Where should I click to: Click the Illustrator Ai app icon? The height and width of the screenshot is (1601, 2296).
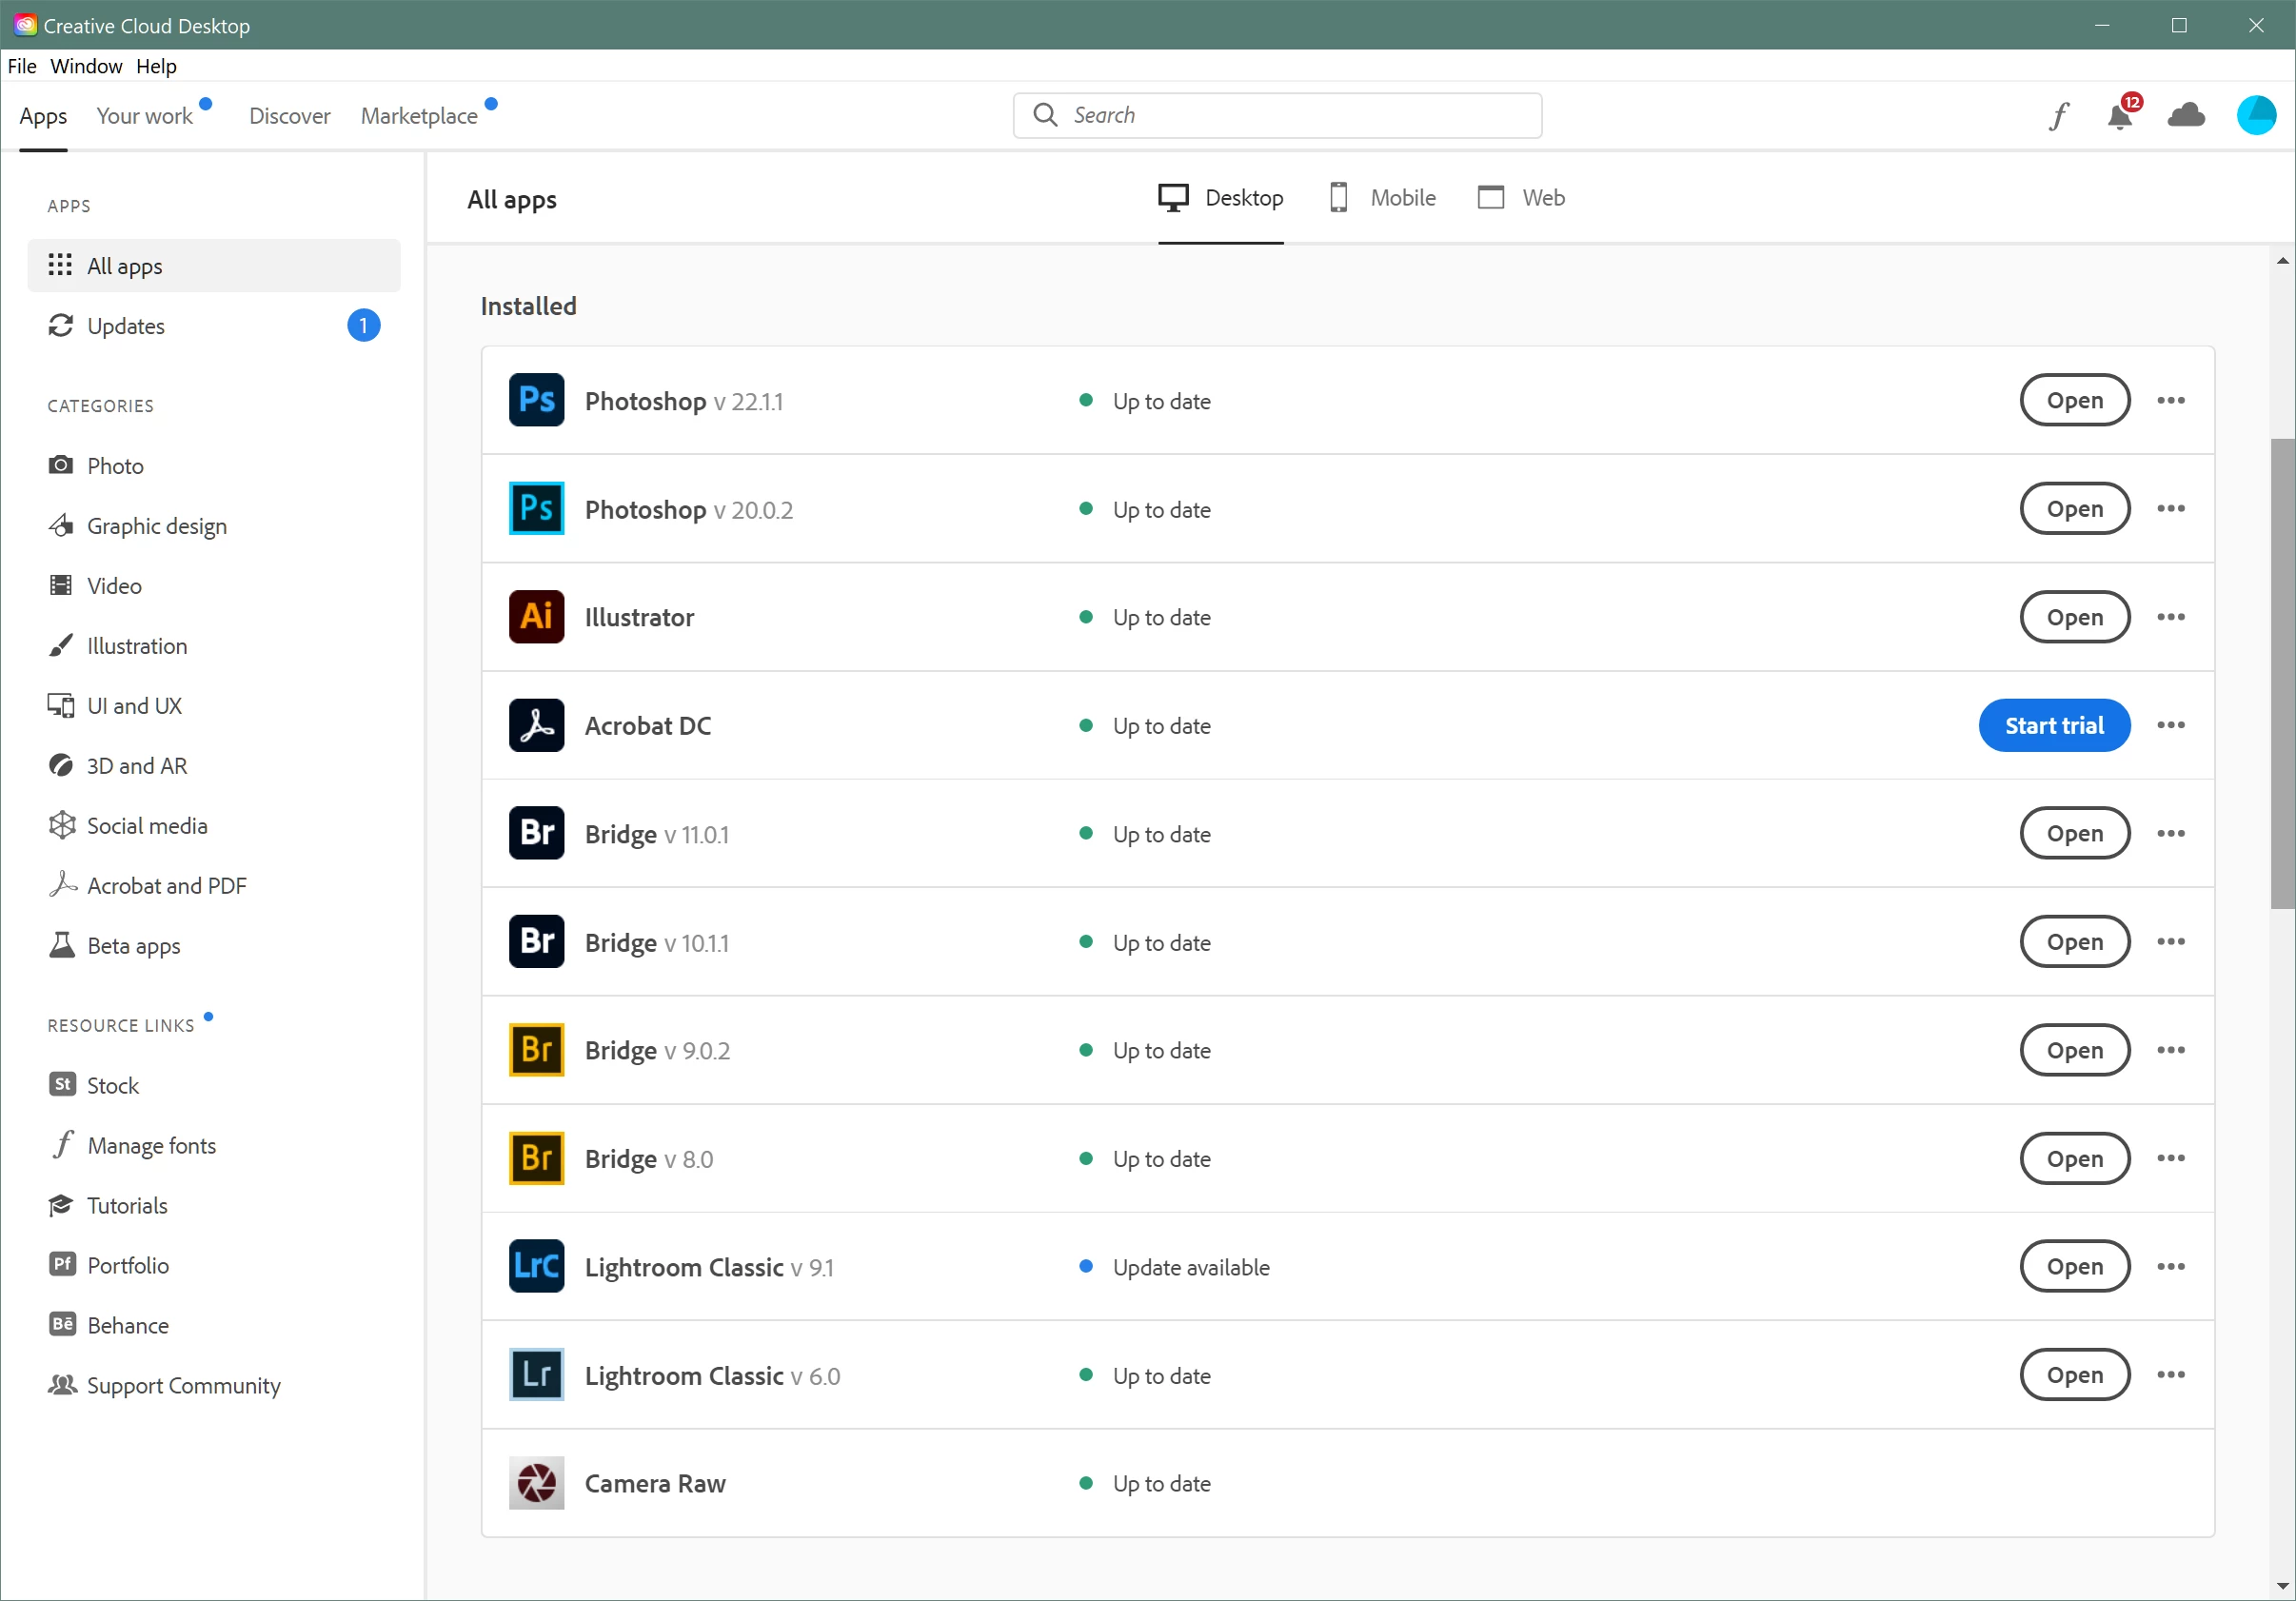click(x=536, y=617)
